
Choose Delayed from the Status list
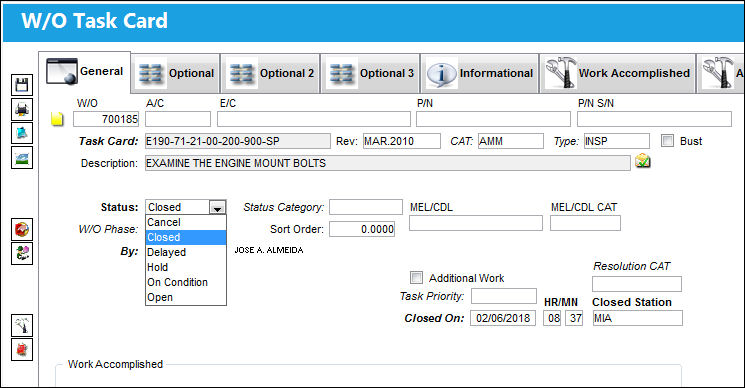[x=186, y=252]
